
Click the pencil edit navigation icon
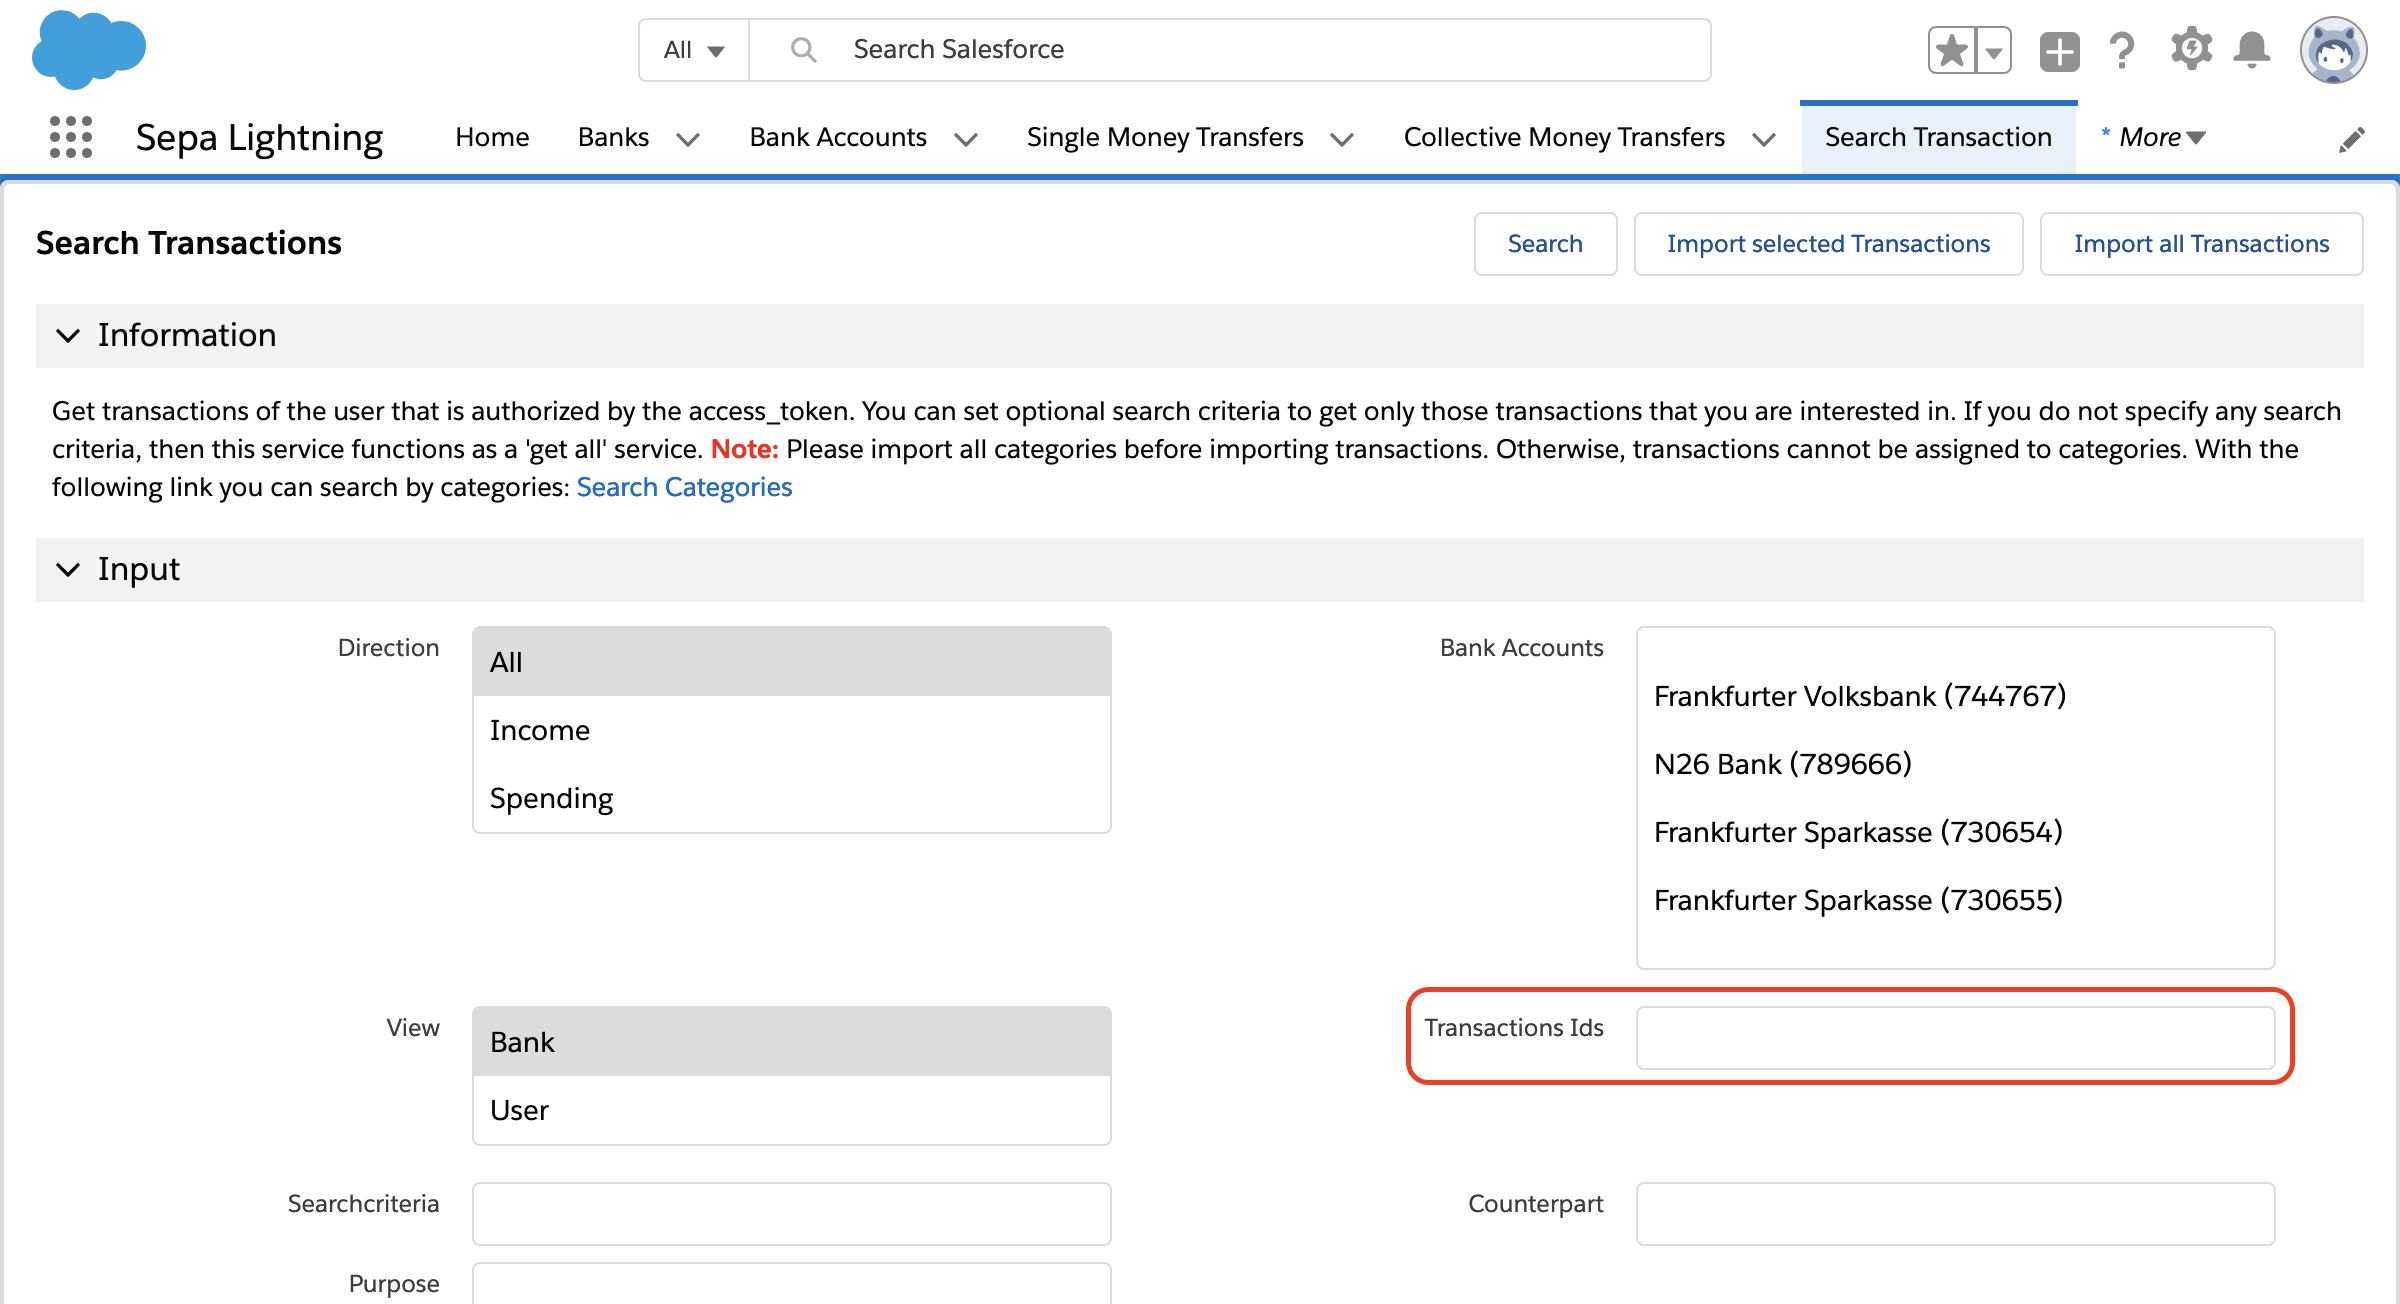click(x=2351, y=139)
